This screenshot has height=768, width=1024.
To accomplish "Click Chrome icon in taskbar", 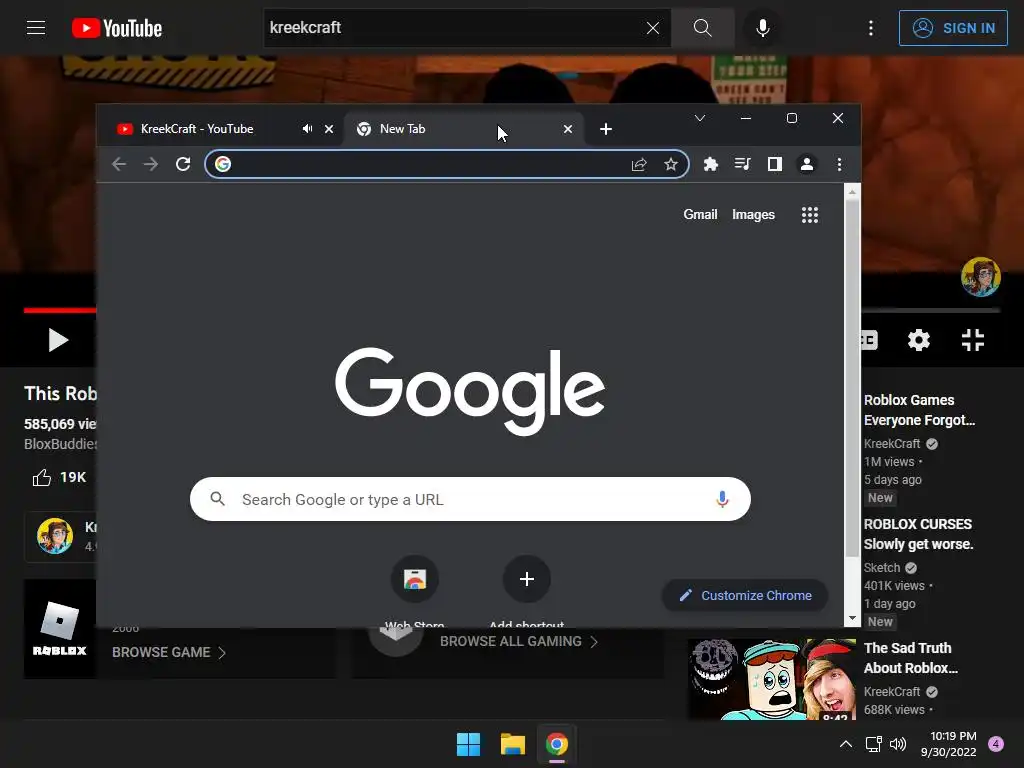I will point(556,744).
